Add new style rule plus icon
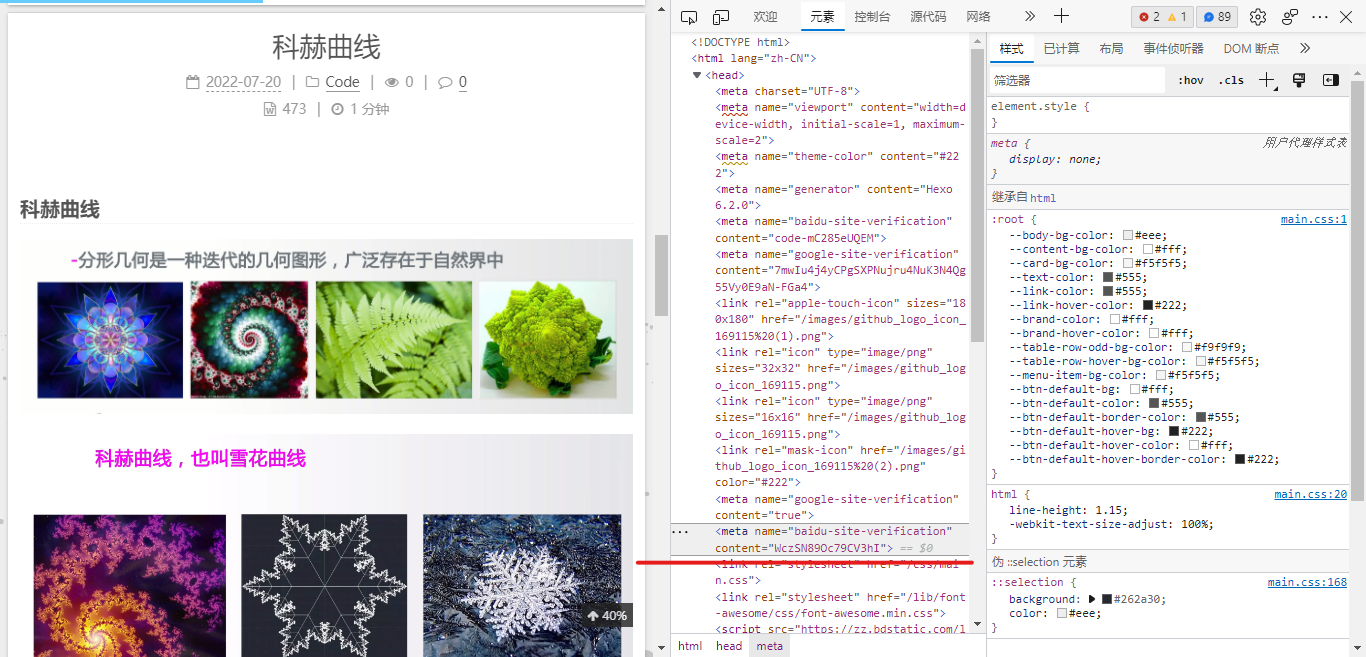Image resolution: width=1366 pixels, height=657 pixels. 1267,80
